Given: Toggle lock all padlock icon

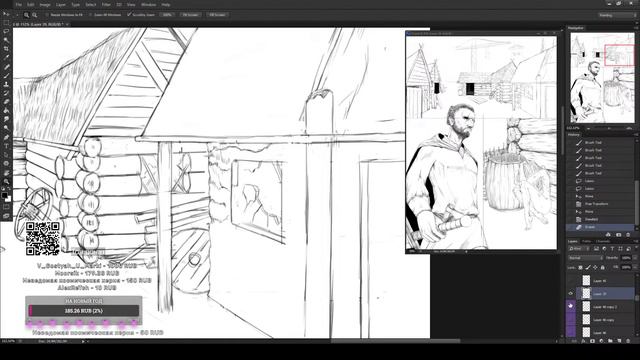Looking at the screenshot, I should click(x=602, y=267).
